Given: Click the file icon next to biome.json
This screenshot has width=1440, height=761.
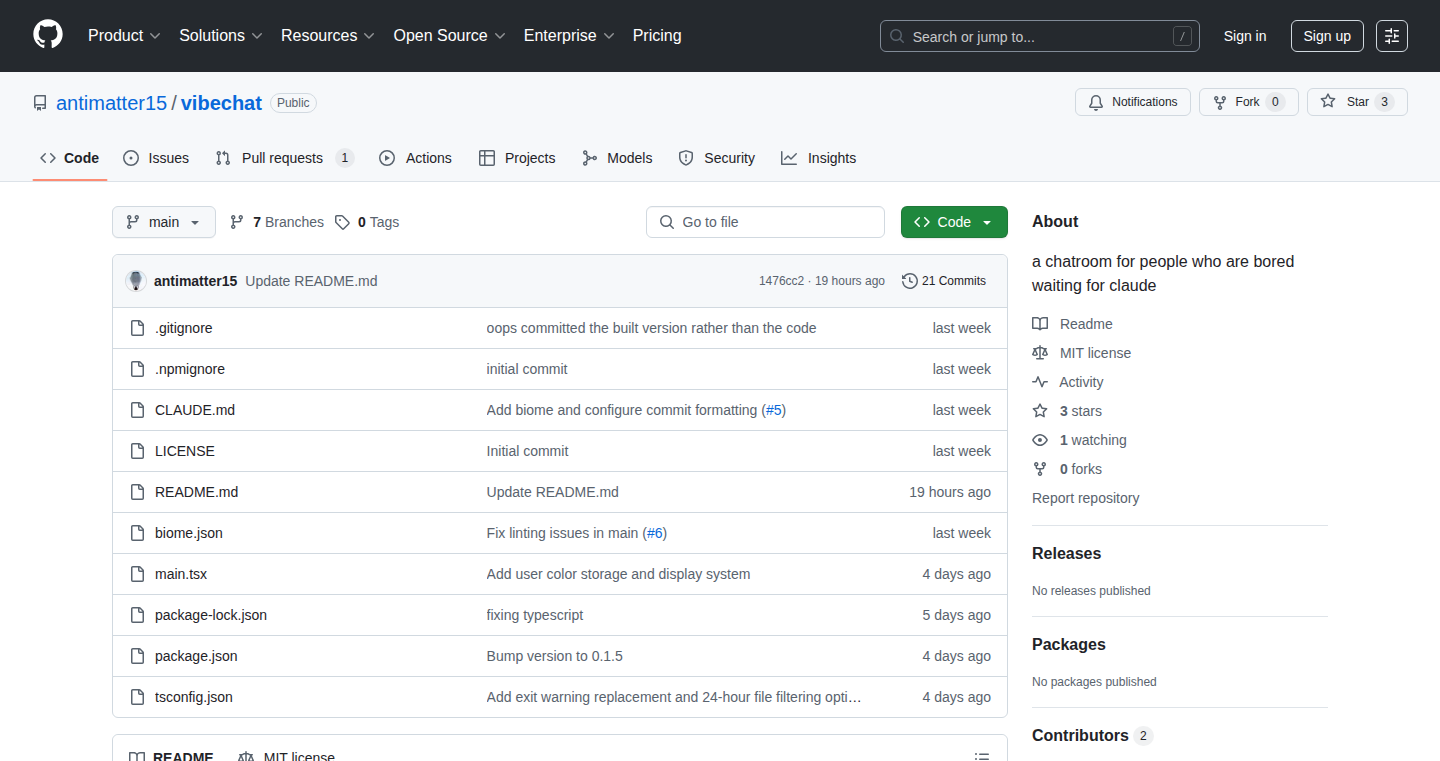Looking at the screenshot, I should pyautogui.click(x=137, y=533).
